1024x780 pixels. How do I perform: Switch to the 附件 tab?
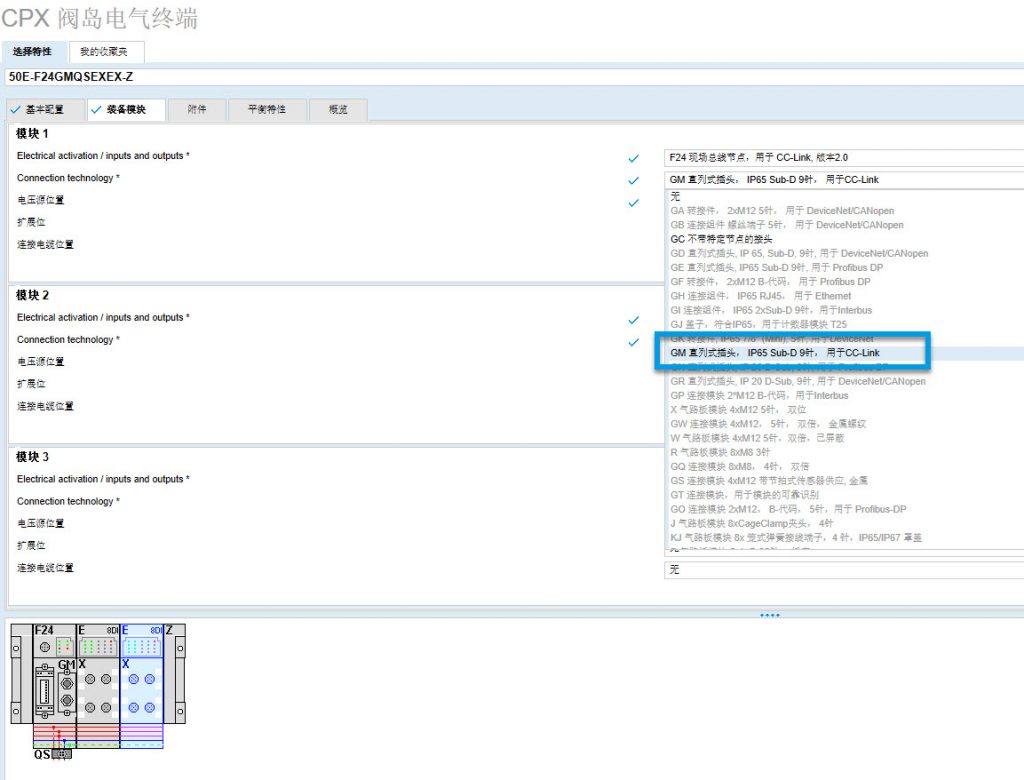point(197,109)
